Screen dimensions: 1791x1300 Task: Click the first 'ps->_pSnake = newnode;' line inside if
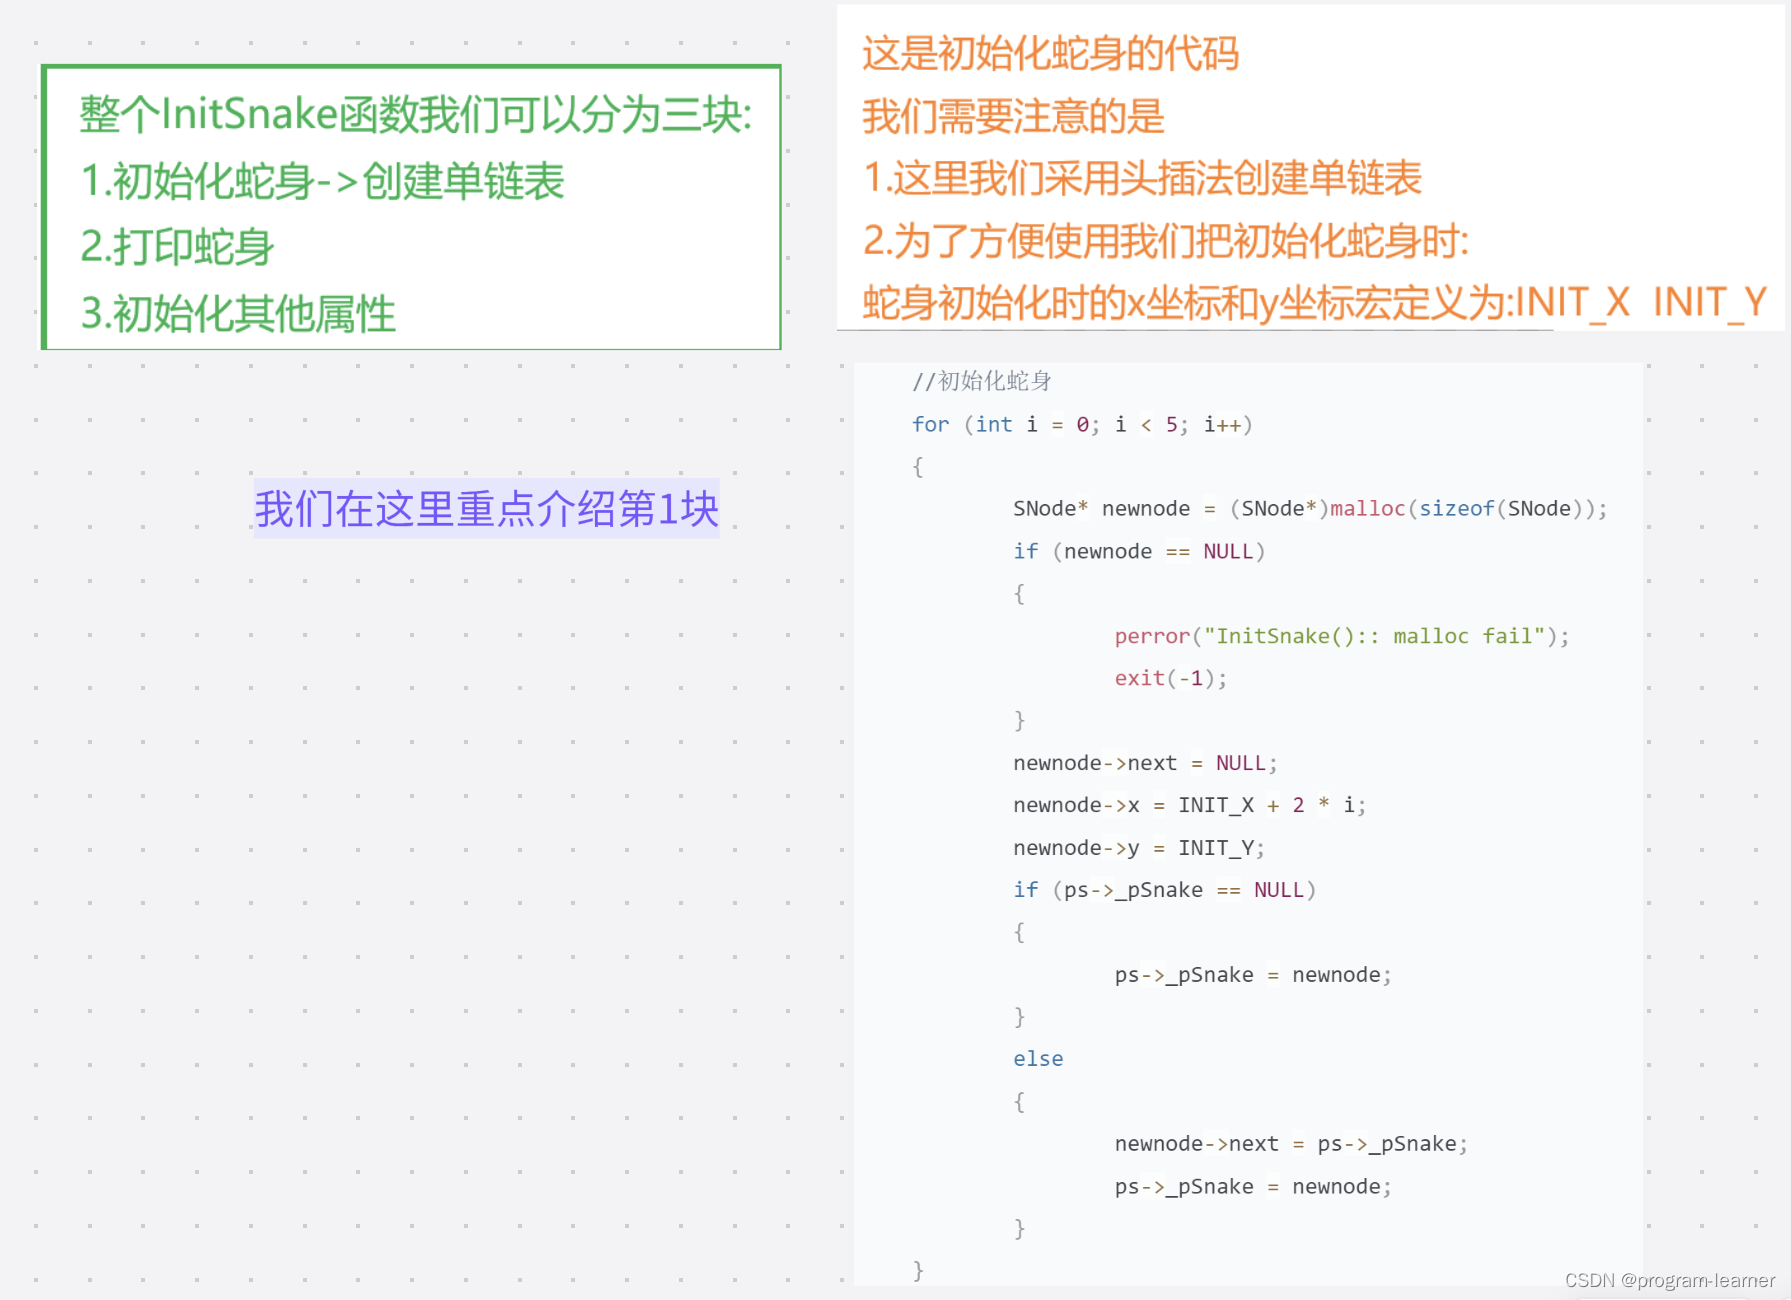1253,975
